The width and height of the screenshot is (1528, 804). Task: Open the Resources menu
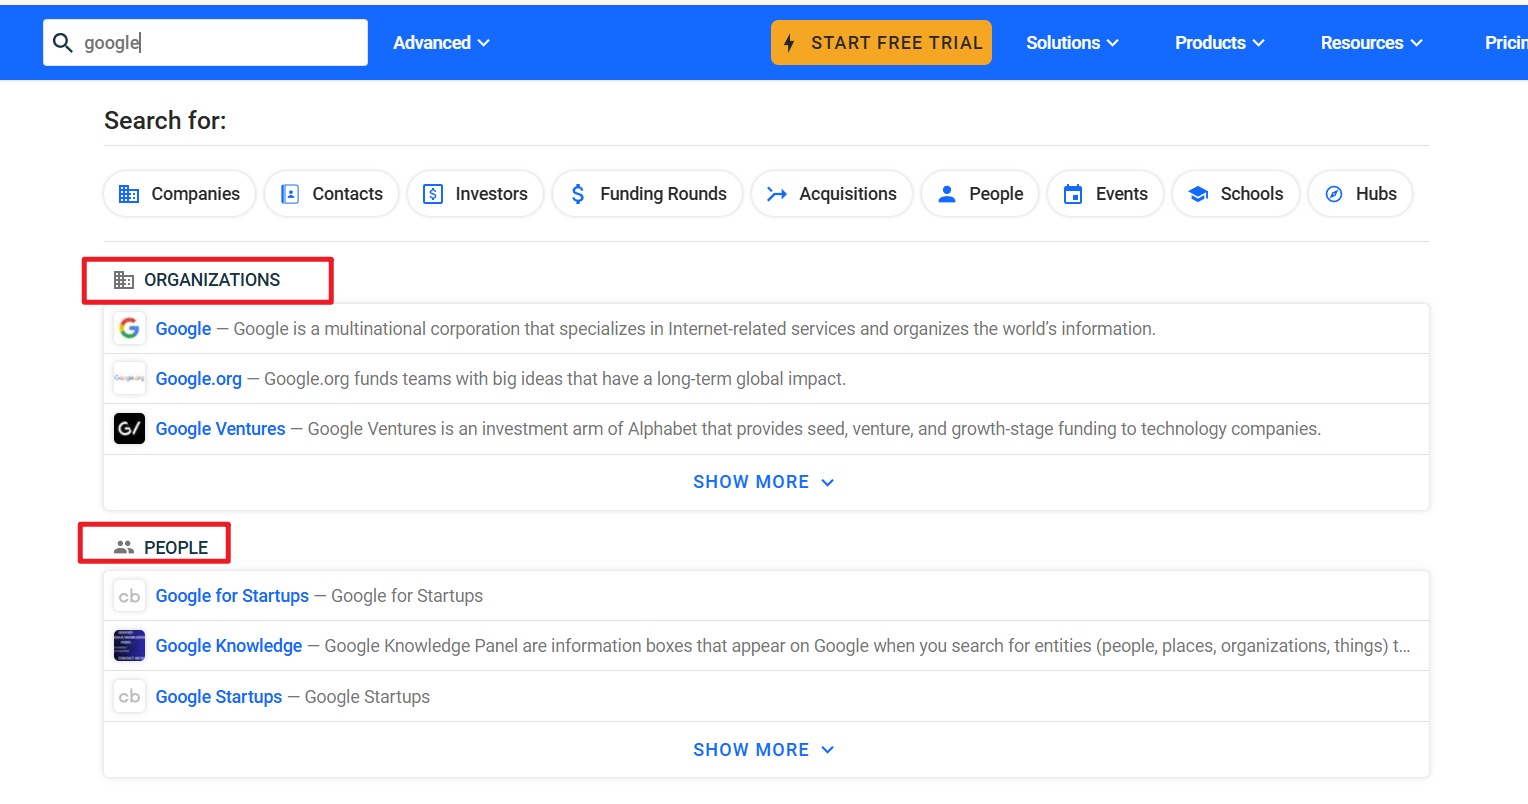tap(1371, 43)
